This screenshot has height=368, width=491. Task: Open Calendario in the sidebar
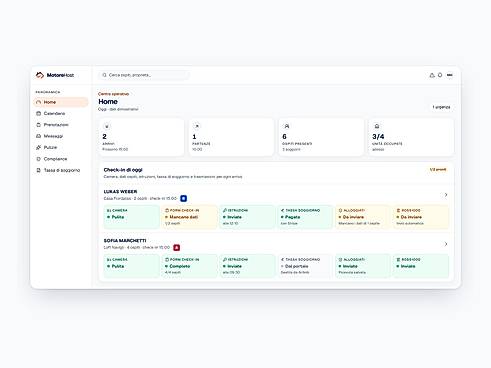(61, 113)
